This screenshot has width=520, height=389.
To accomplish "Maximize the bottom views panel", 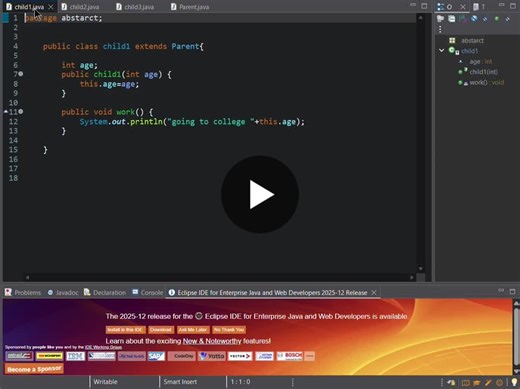I will click(x=512, y=291).
